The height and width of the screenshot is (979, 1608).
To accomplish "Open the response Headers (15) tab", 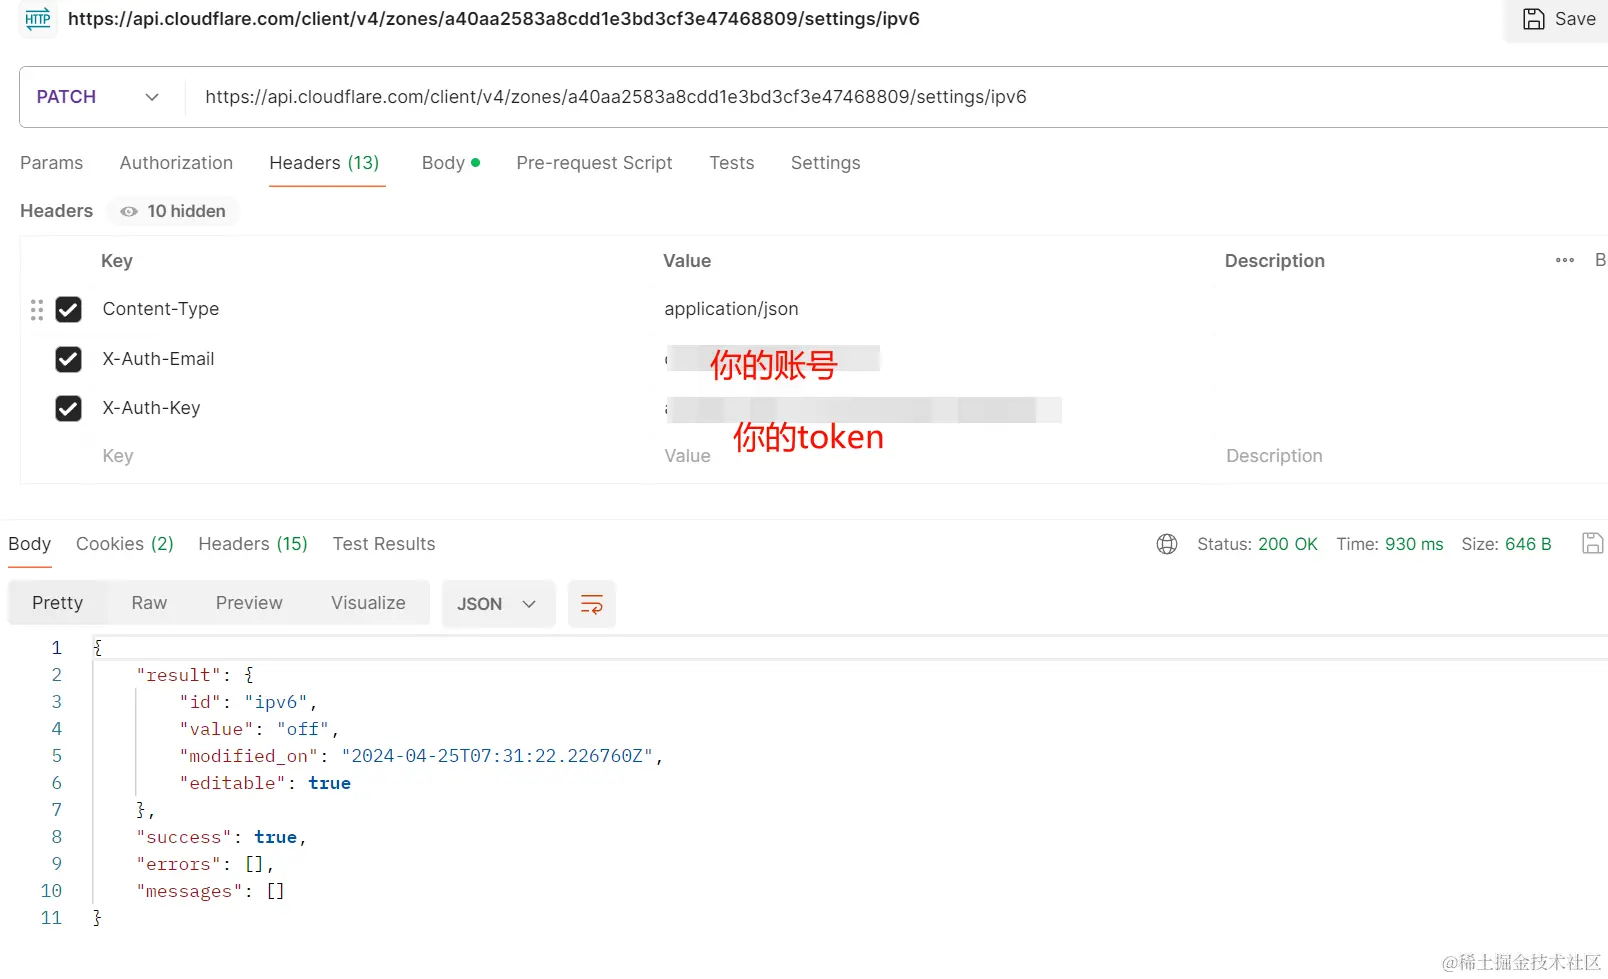I will [x=253, y=544].
